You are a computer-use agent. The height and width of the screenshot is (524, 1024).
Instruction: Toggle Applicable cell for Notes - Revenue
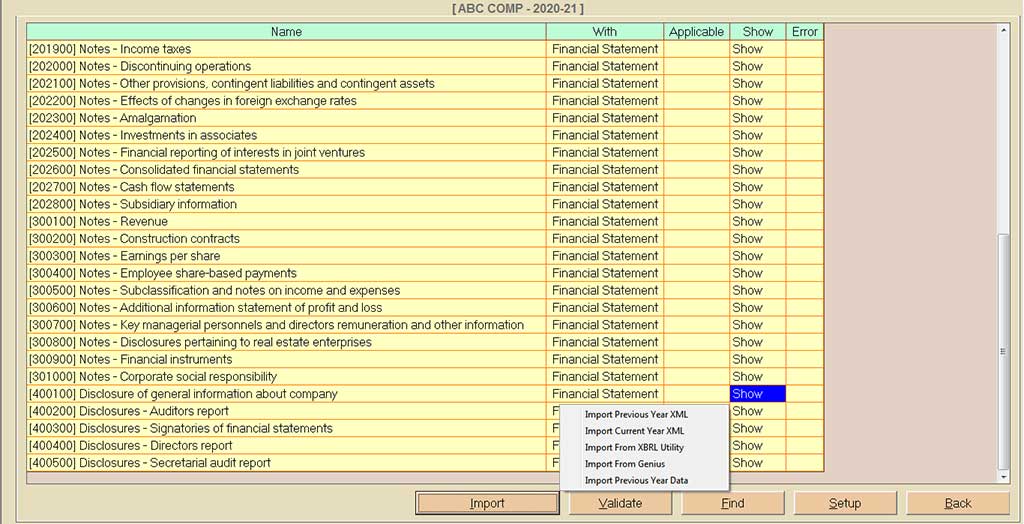click(696, 222)
